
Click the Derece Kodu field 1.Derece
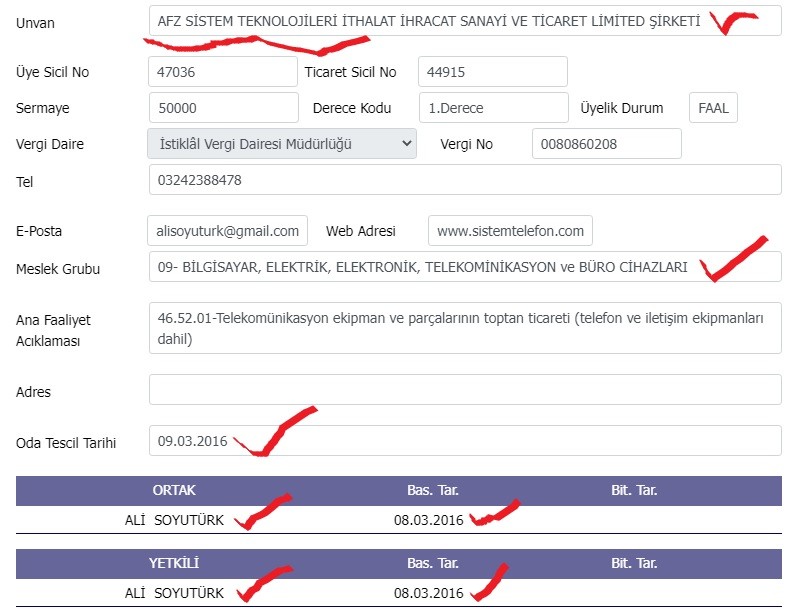[x=494, y=108]
